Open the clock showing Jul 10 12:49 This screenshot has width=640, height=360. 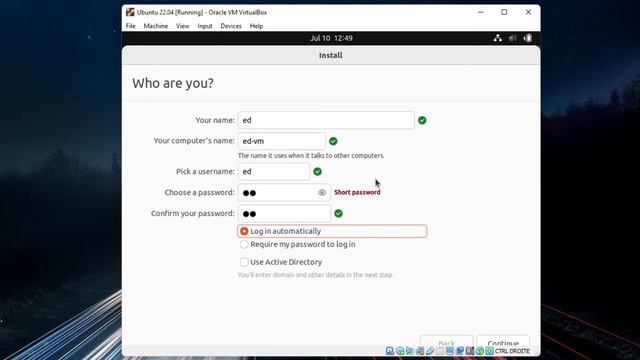[331, 38]
